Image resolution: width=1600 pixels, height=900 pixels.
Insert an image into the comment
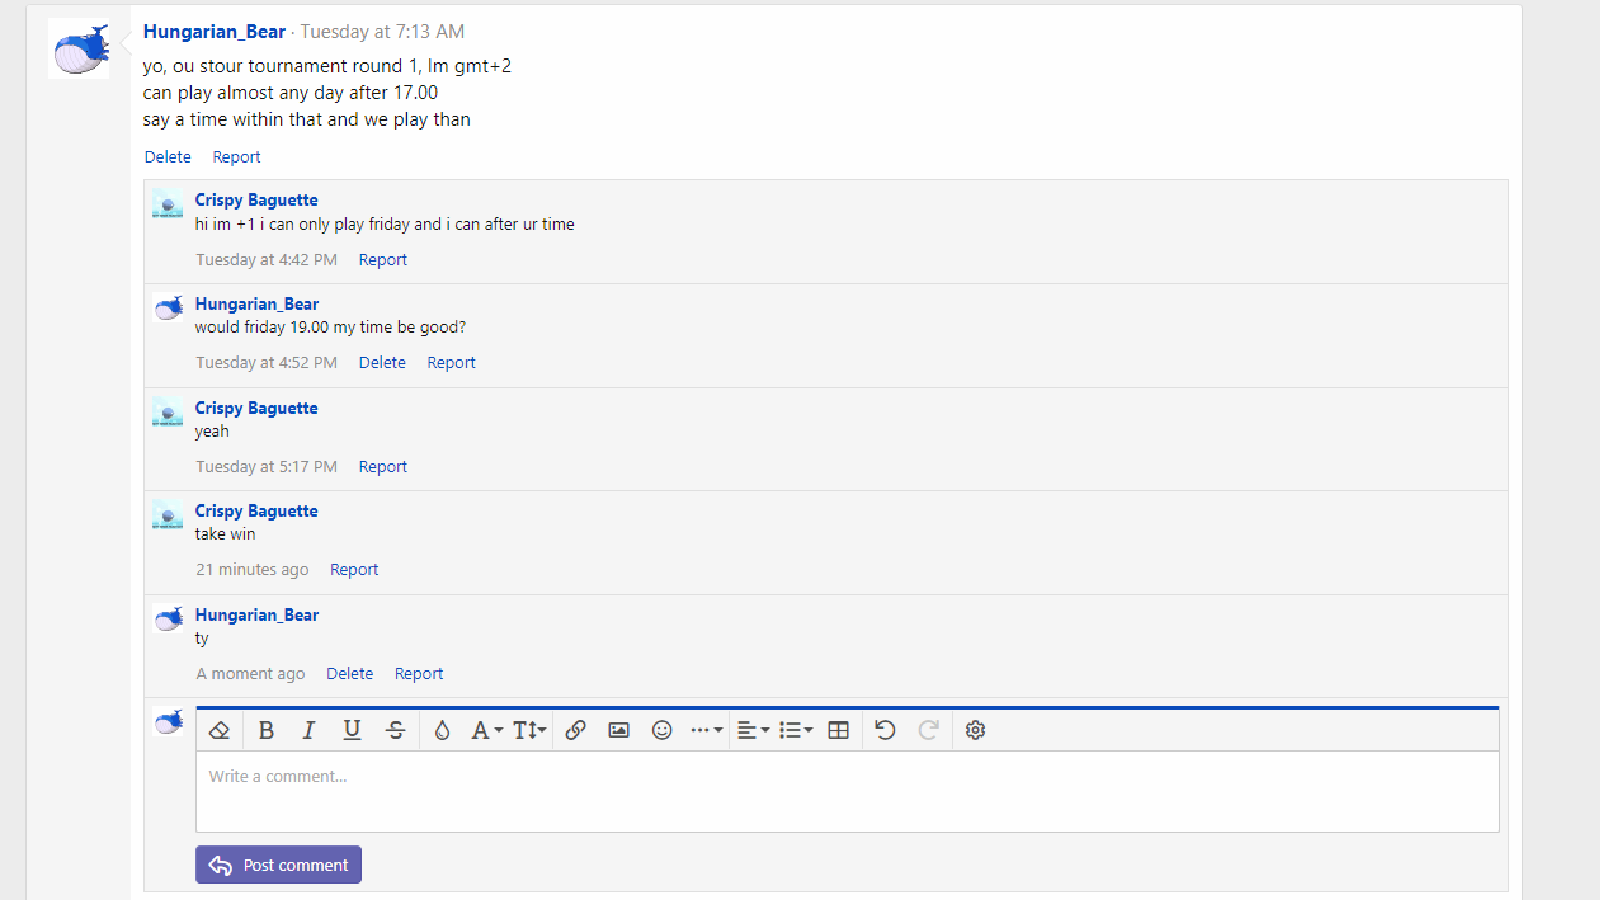pyautogui.click(x=619, y=730)
